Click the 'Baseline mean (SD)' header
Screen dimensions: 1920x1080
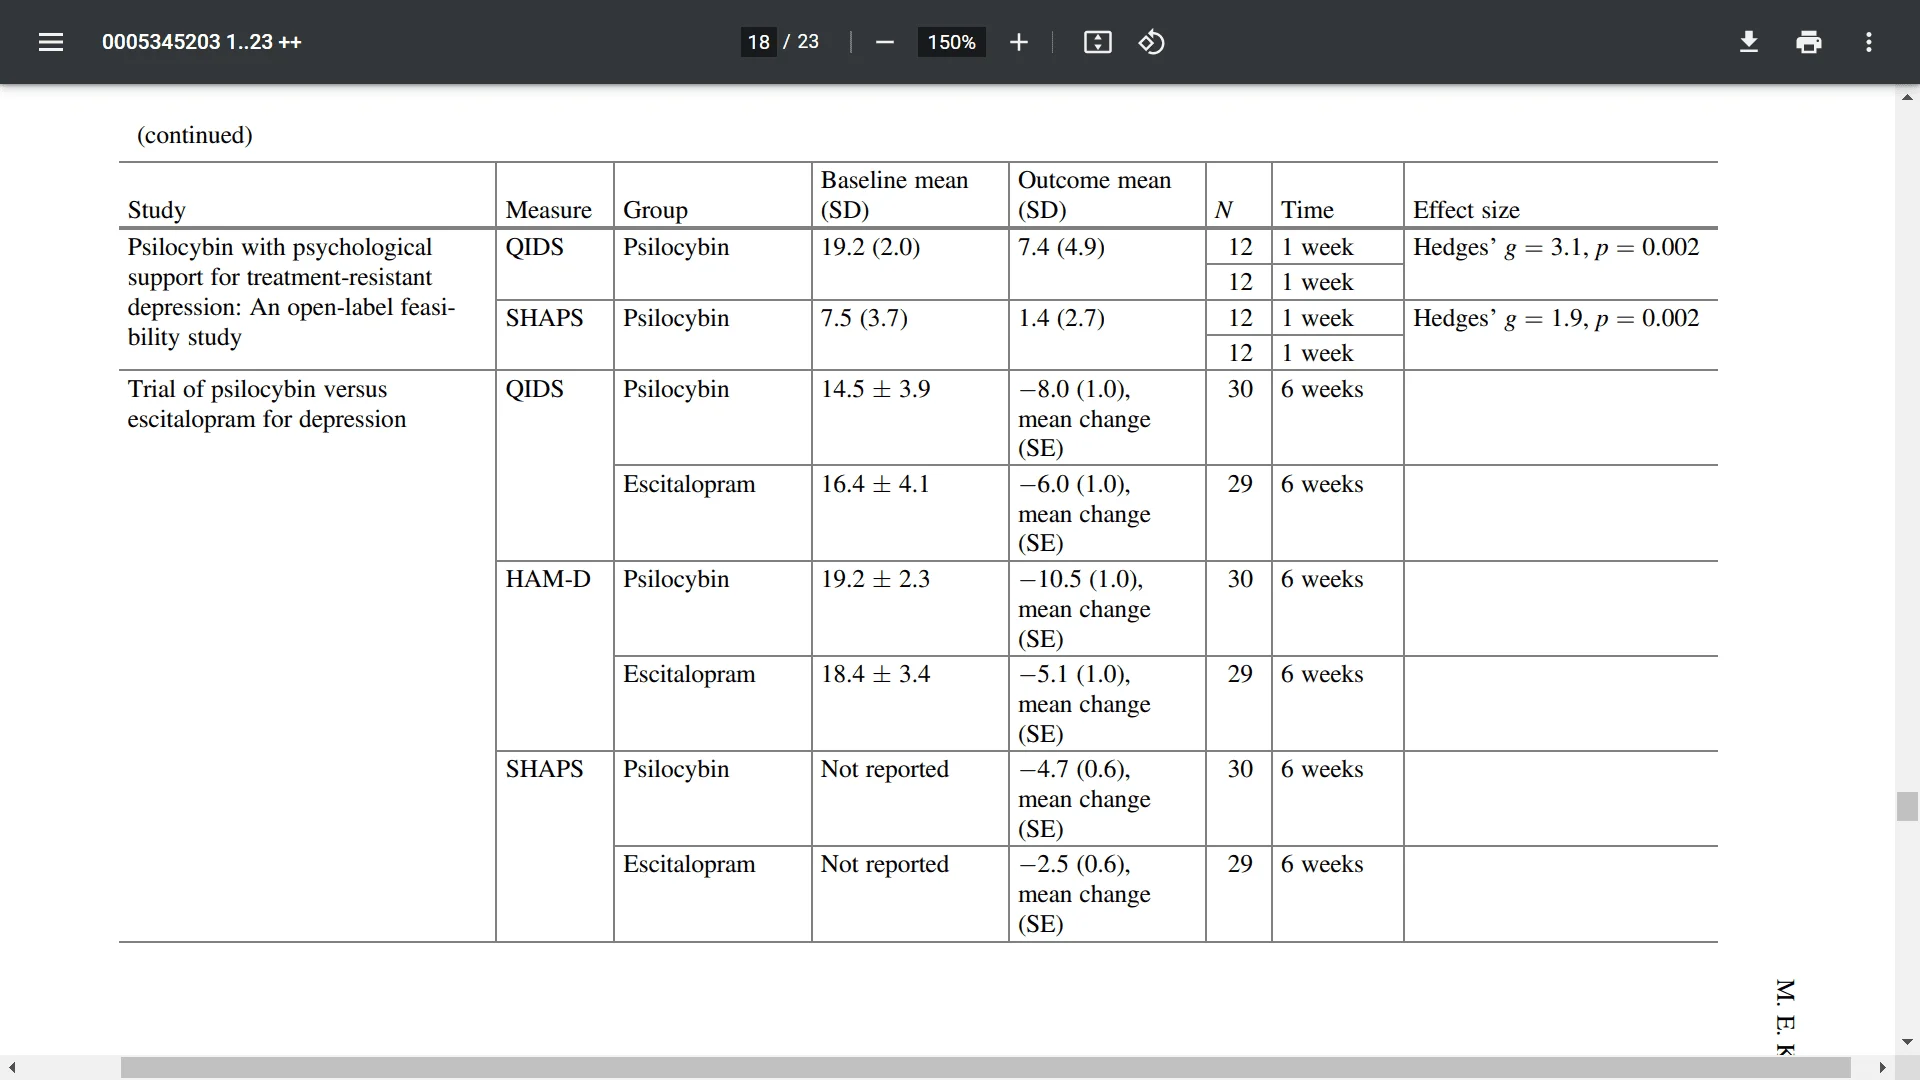click(x=895, y=195)
